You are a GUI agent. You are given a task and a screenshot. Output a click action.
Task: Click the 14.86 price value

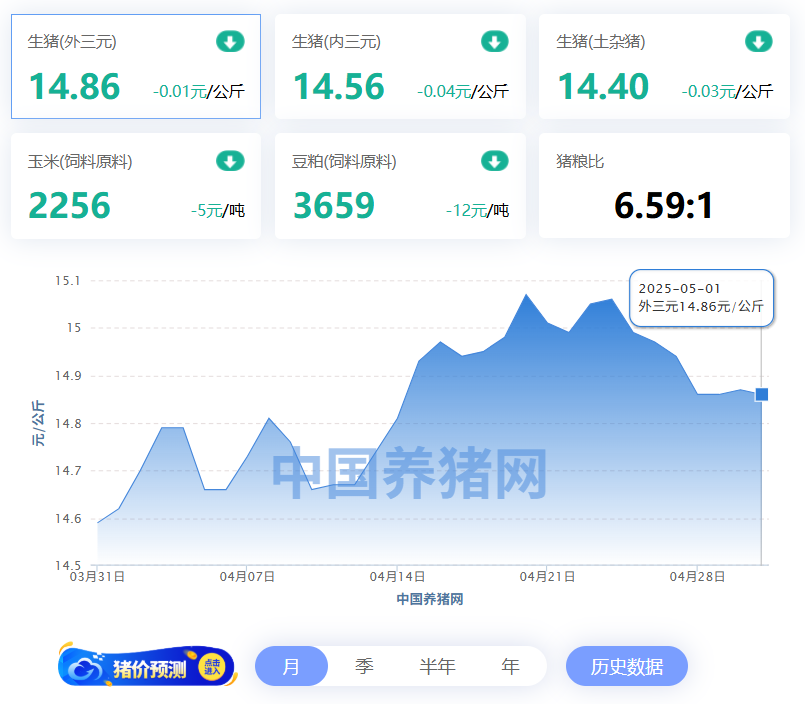tap(74, 86)
